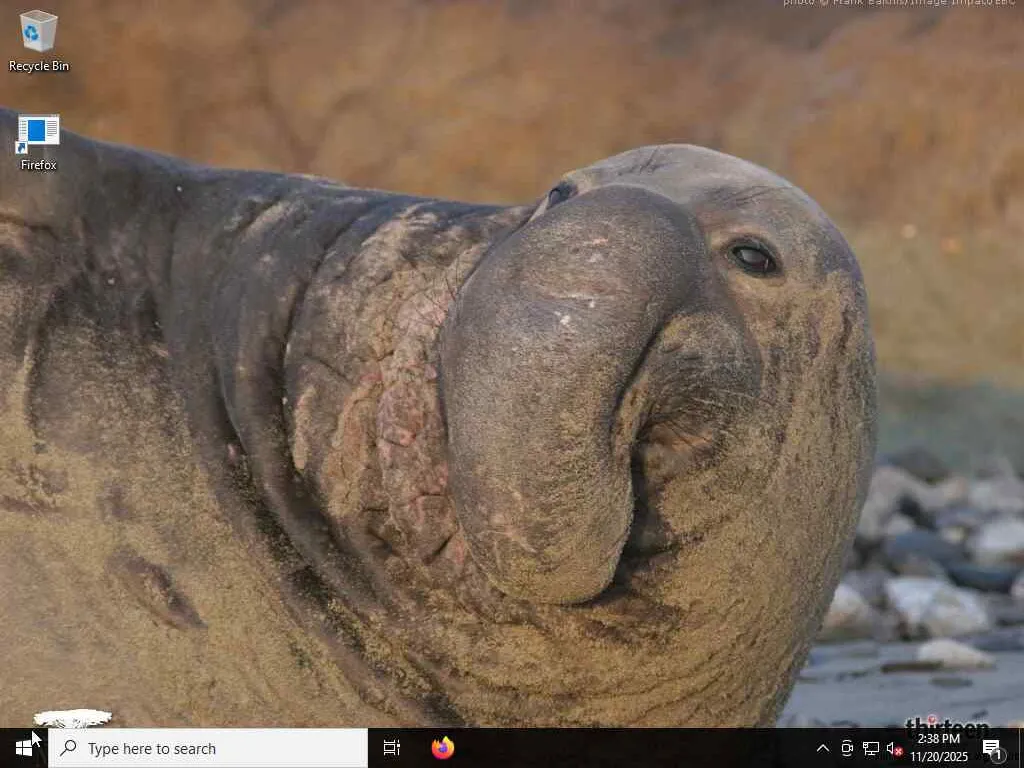
Task: Click the muted volume speaker icon
Action: tap(894, 748)
